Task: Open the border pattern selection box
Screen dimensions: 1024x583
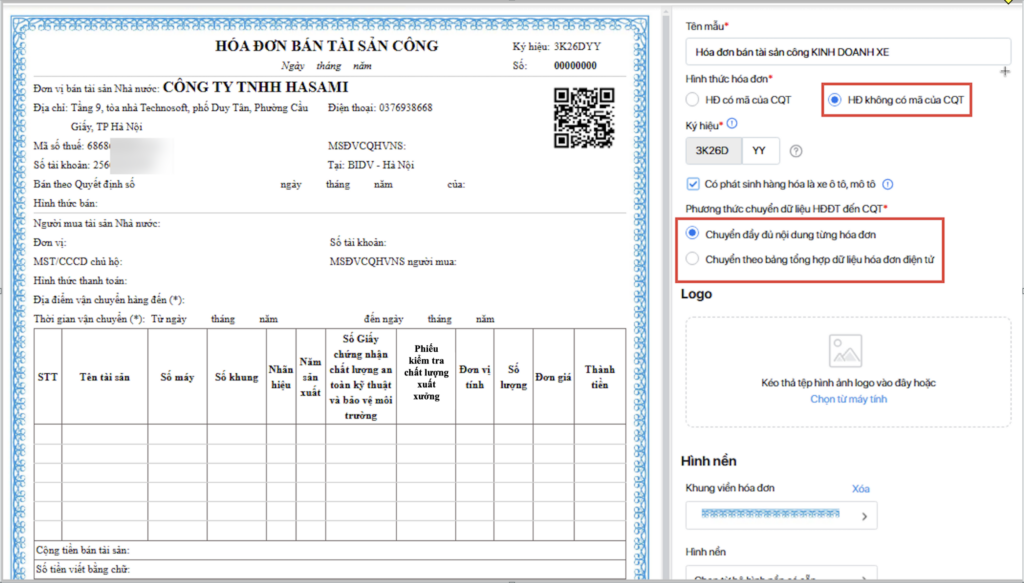Action: [x=781, y=516]
